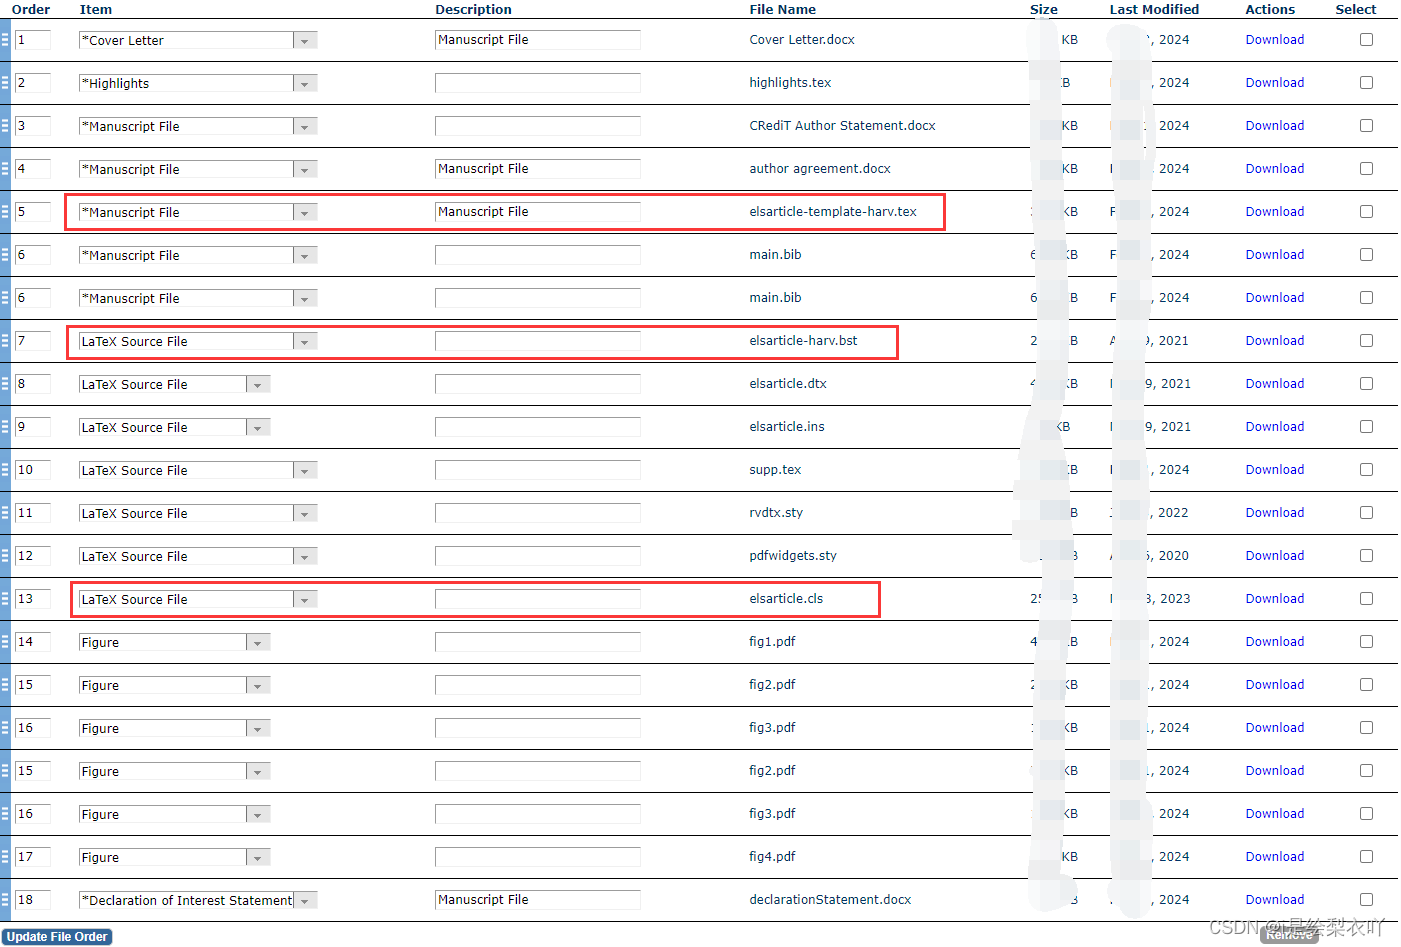Screen dimensions: 1401x947
Task: Tick the Select checkbox for highlights.tex
Action: tap(1366, 83)
